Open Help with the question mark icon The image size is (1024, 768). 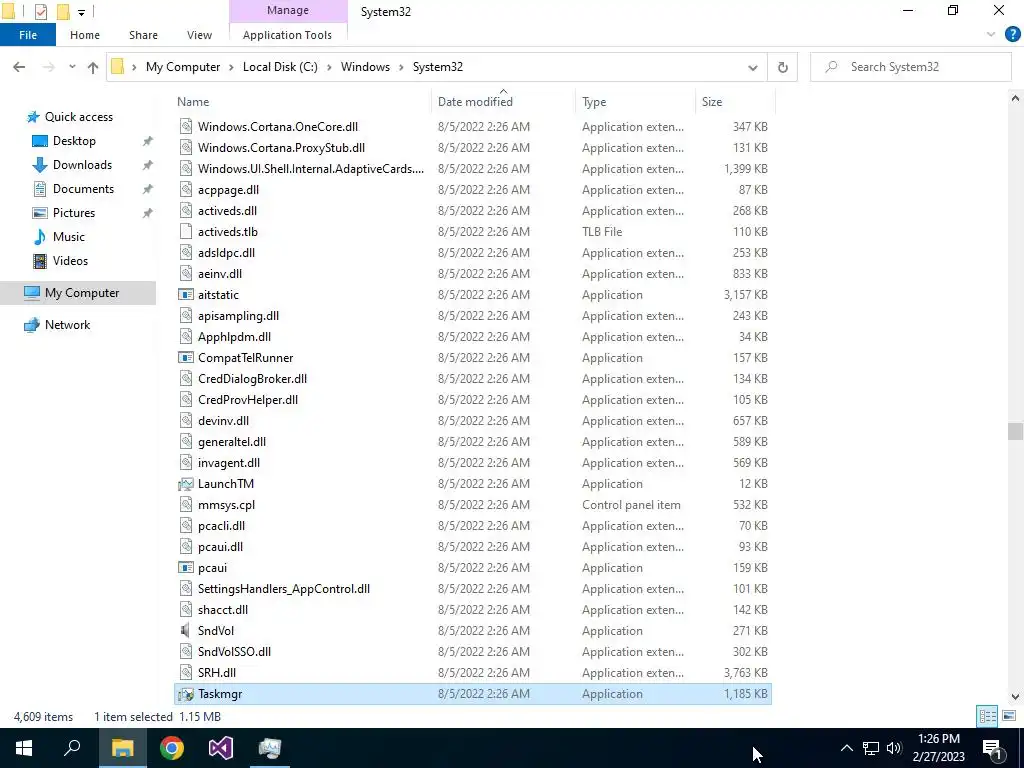point(1012,35)
